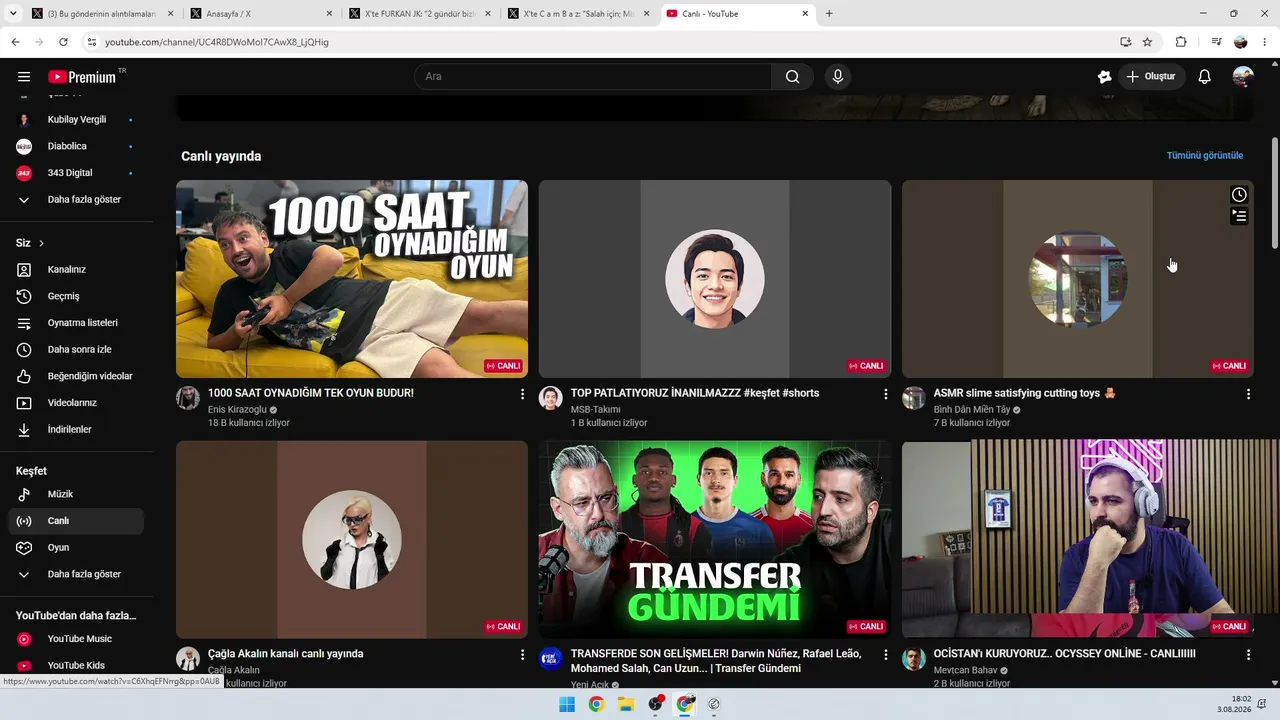Open Diabolica subscription channel
1280x720 pixels.
click(75, 146)
